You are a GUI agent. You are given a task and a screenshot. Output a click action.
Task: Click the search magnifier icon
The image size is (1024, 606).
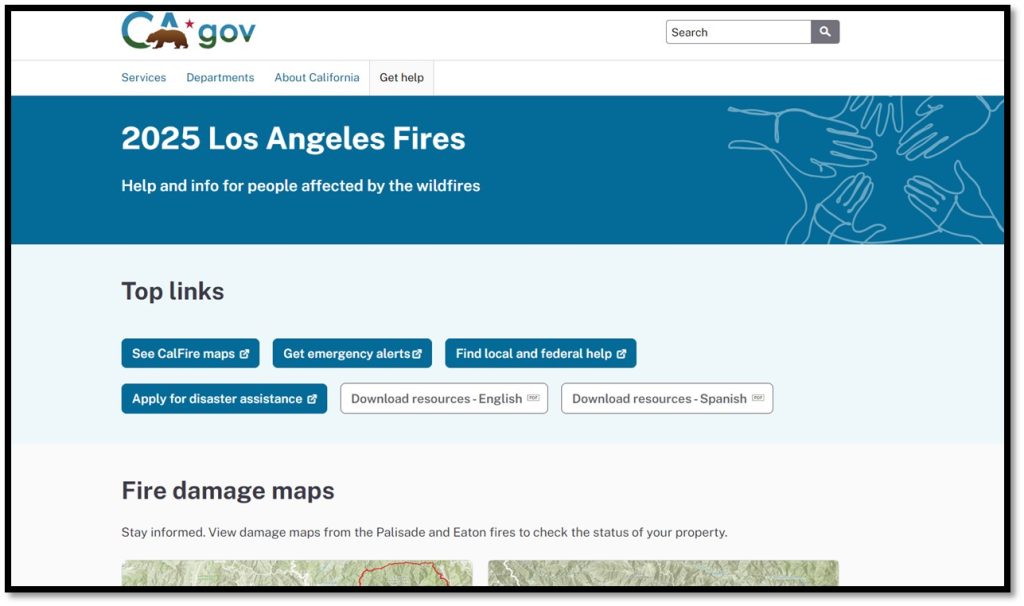(824, 31)
